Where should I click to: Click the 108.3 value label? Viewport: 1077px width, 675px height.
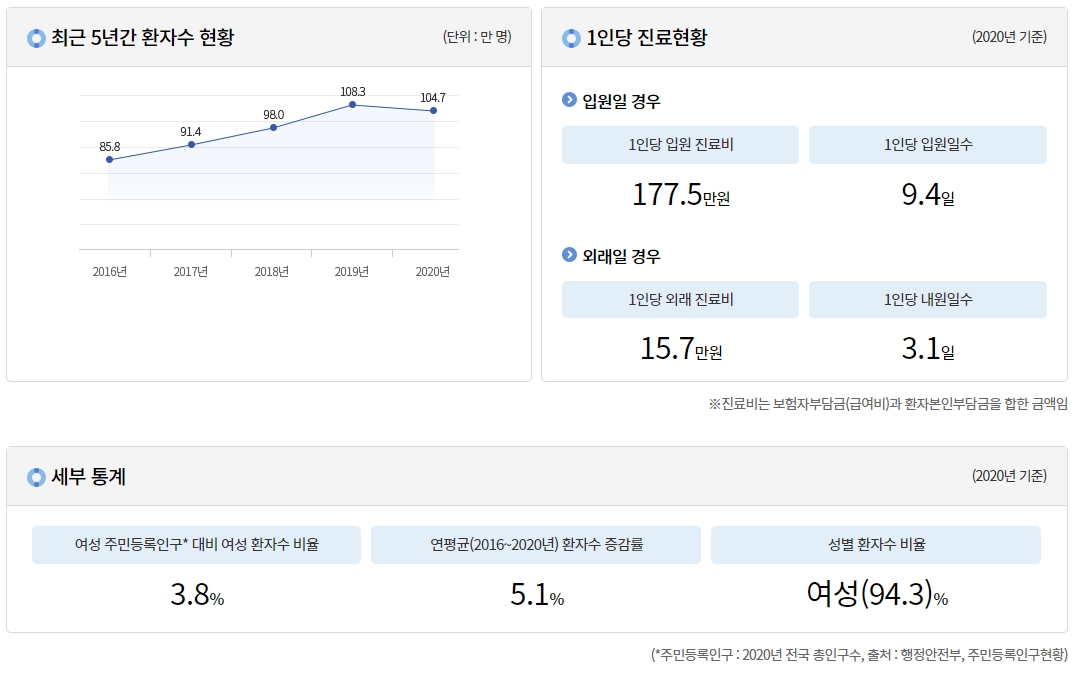tap(353, 91)
